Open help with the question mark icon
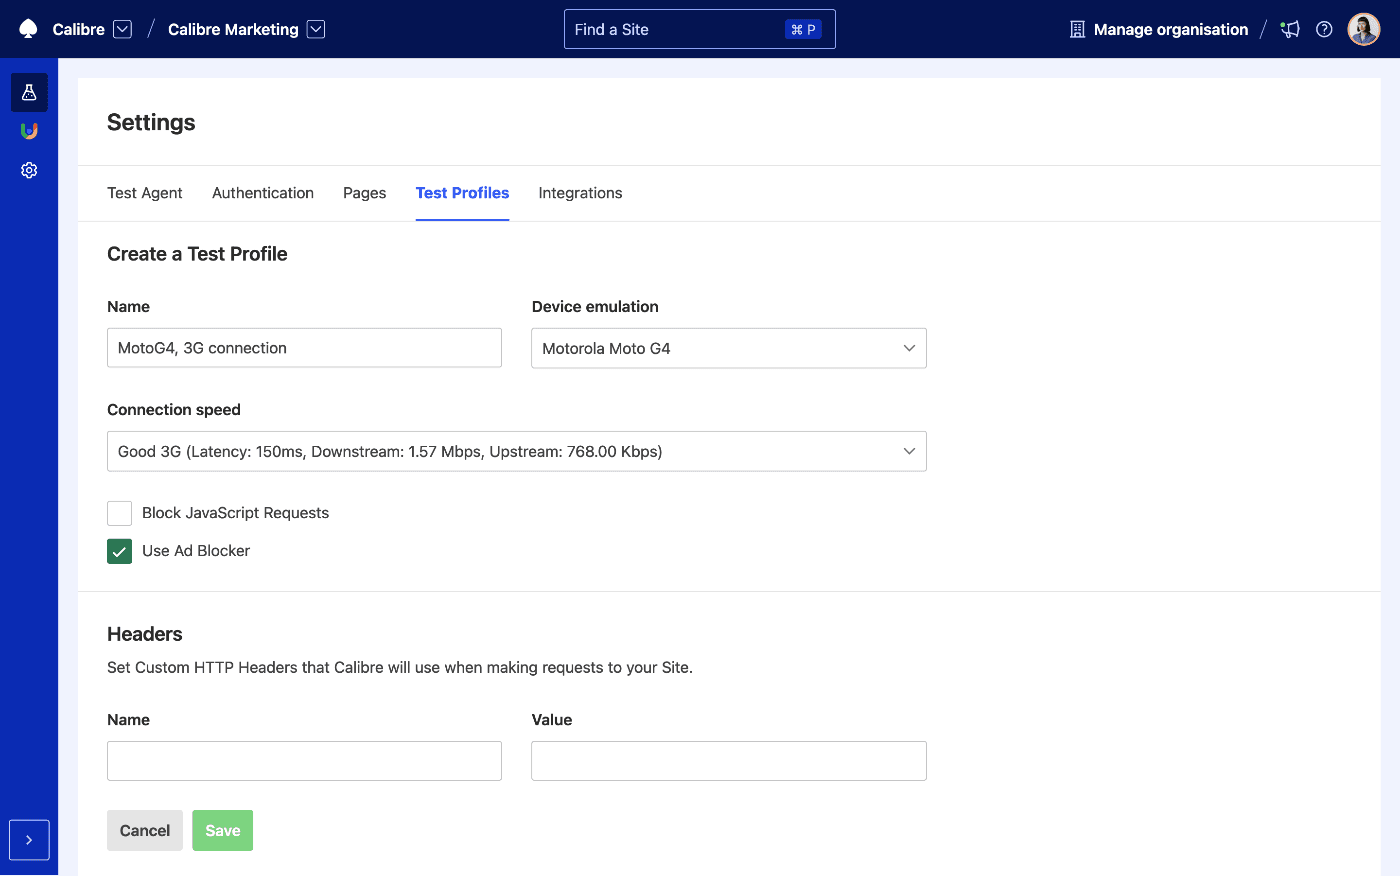Viewport: 1400px width, 876px height. click(1324, 29)
